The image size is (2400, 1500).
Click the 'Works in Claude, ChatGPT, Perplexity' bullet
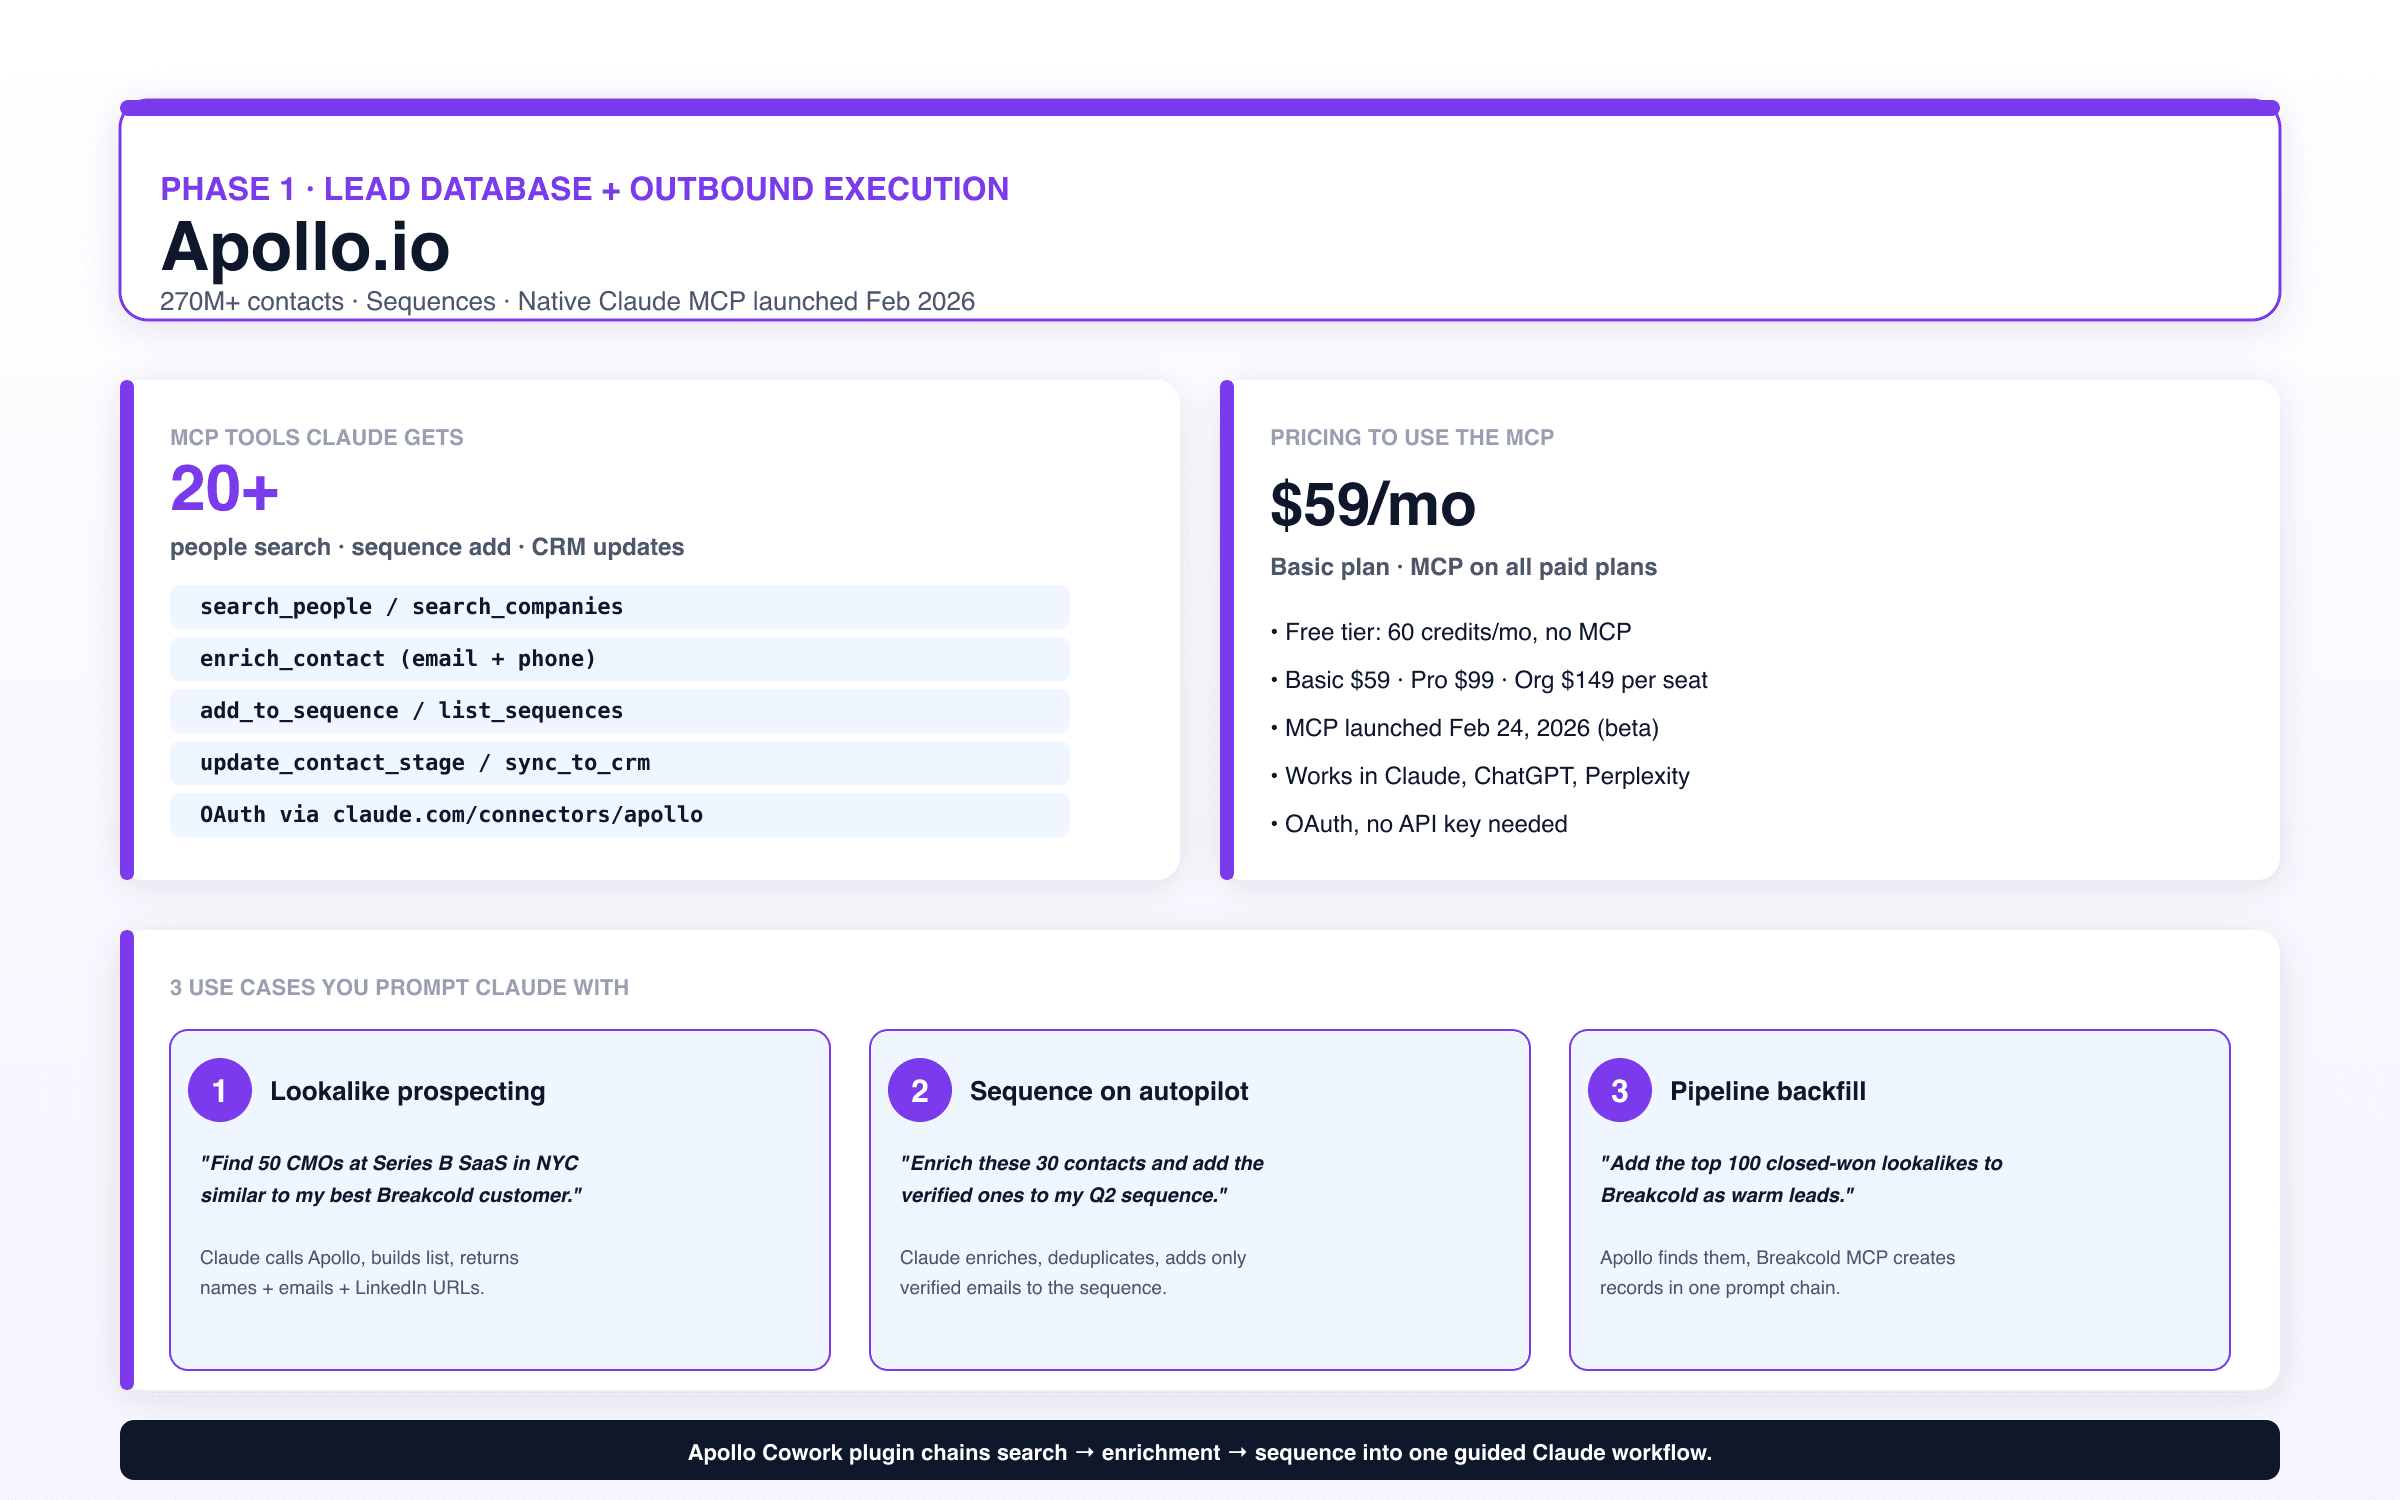[1480, 776]
